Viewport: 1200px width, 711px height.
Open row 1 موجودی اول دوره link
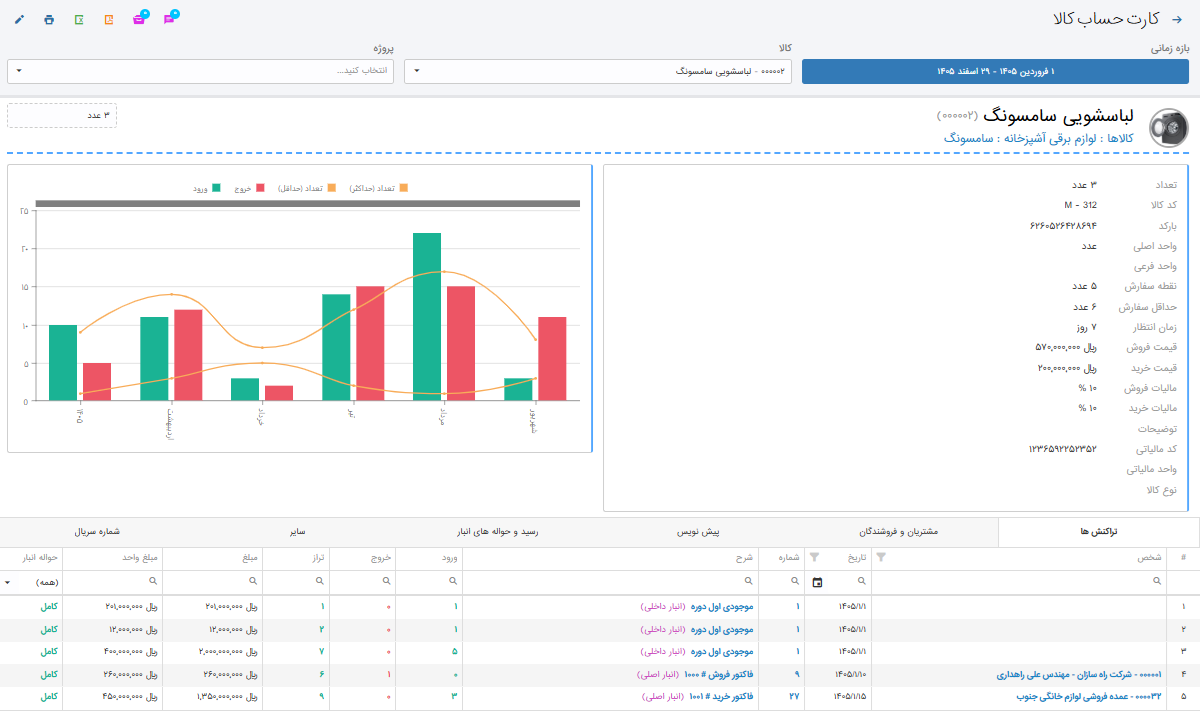(722, 607)
